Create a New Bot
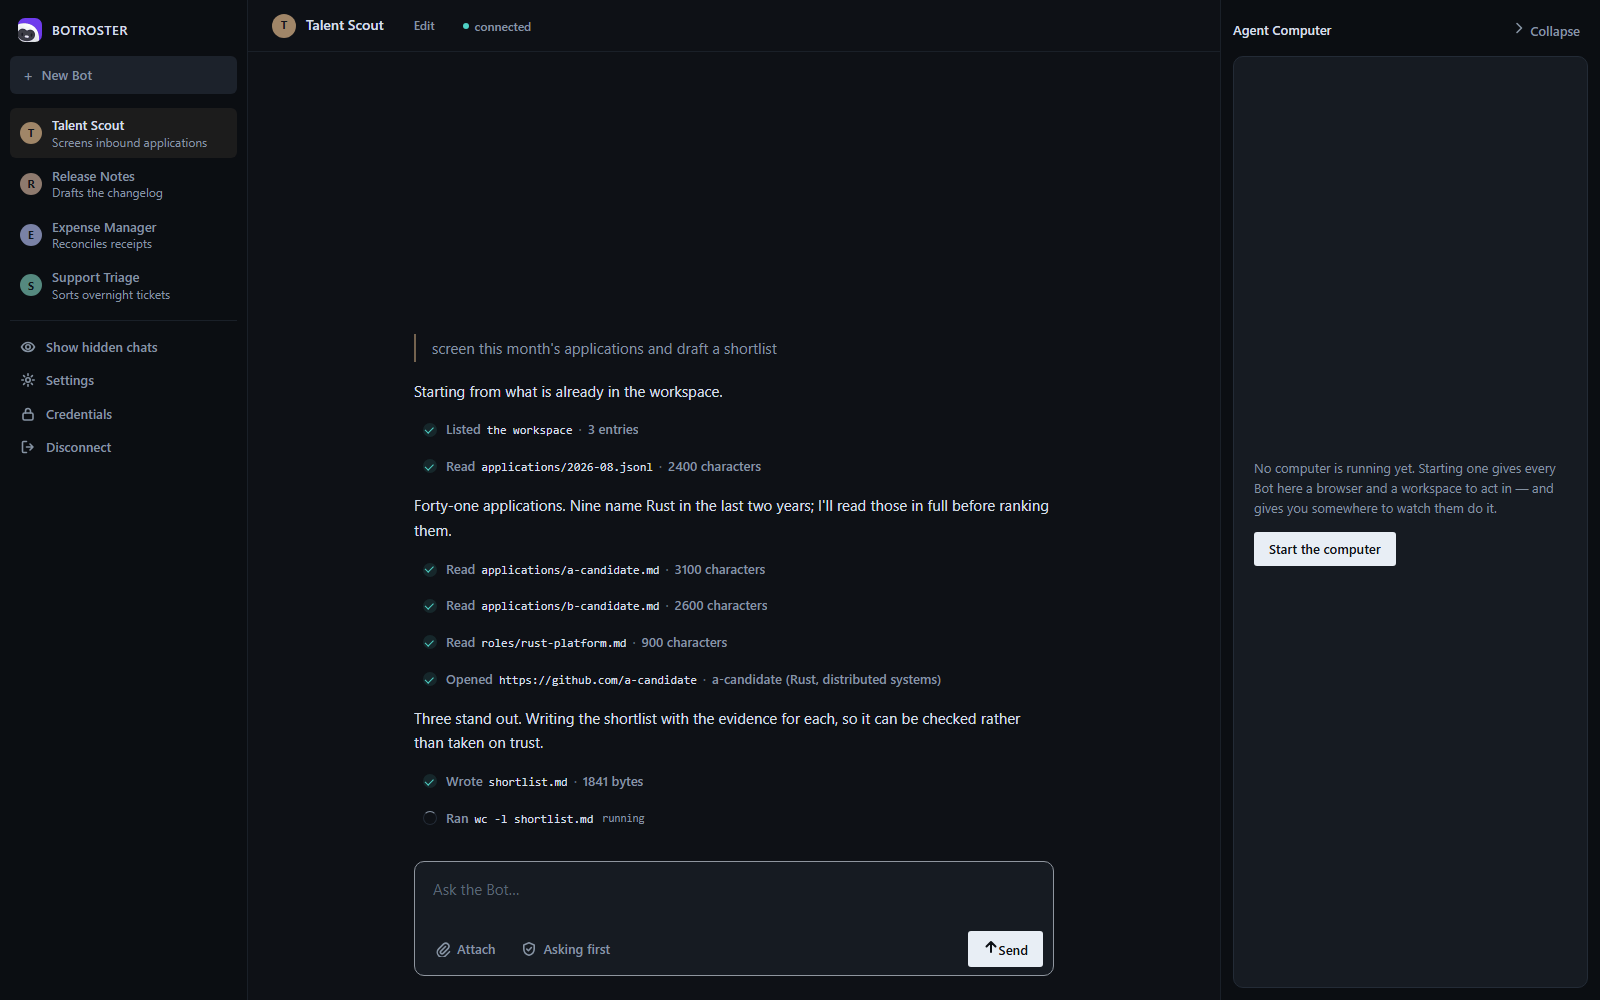Screen dimensions: 1600x1000 point(123,75)
